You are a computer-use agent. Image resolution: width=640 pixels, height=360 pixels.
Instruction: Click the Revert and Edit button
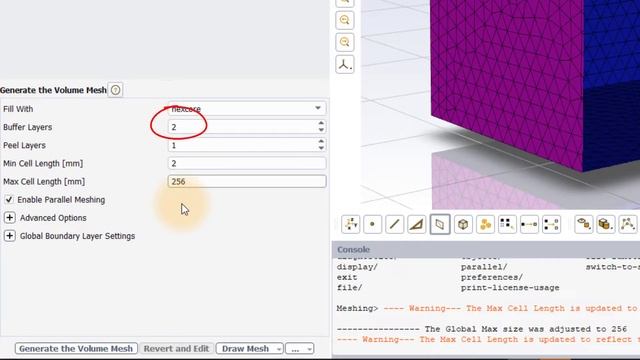pyautogui.click(x=176, y=349)
